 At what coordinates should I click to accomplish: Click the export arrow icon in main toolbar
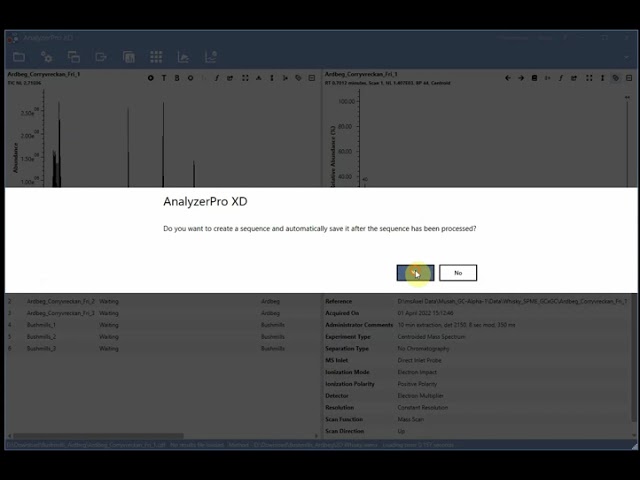[x=101, y=57]
